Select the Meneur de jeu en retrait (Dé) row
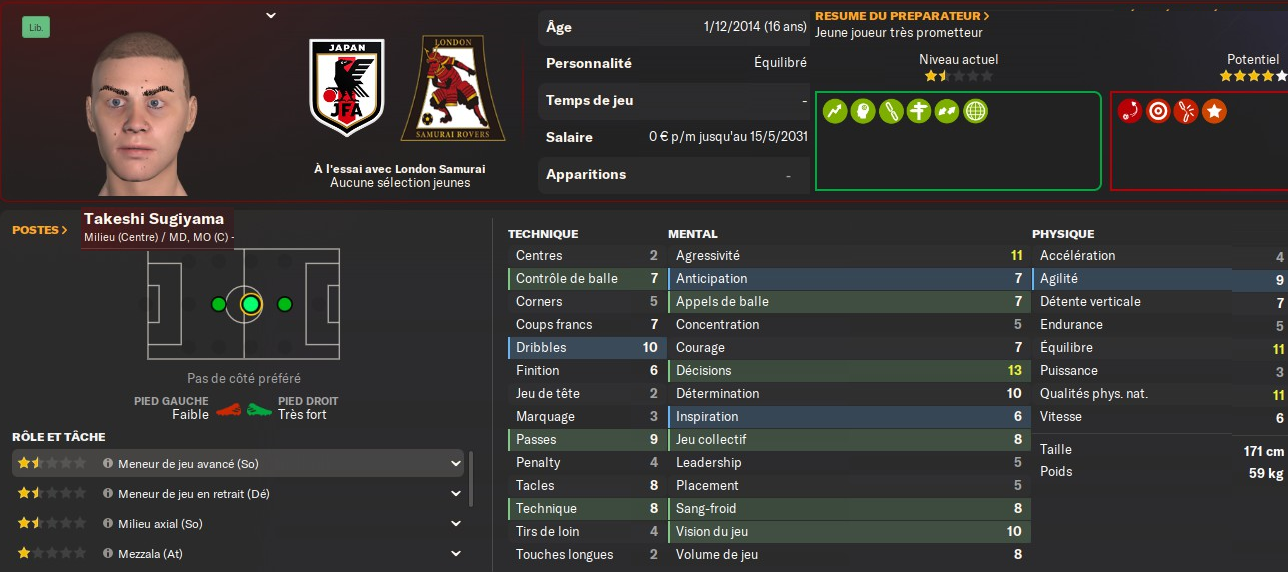 coord(238,494)
